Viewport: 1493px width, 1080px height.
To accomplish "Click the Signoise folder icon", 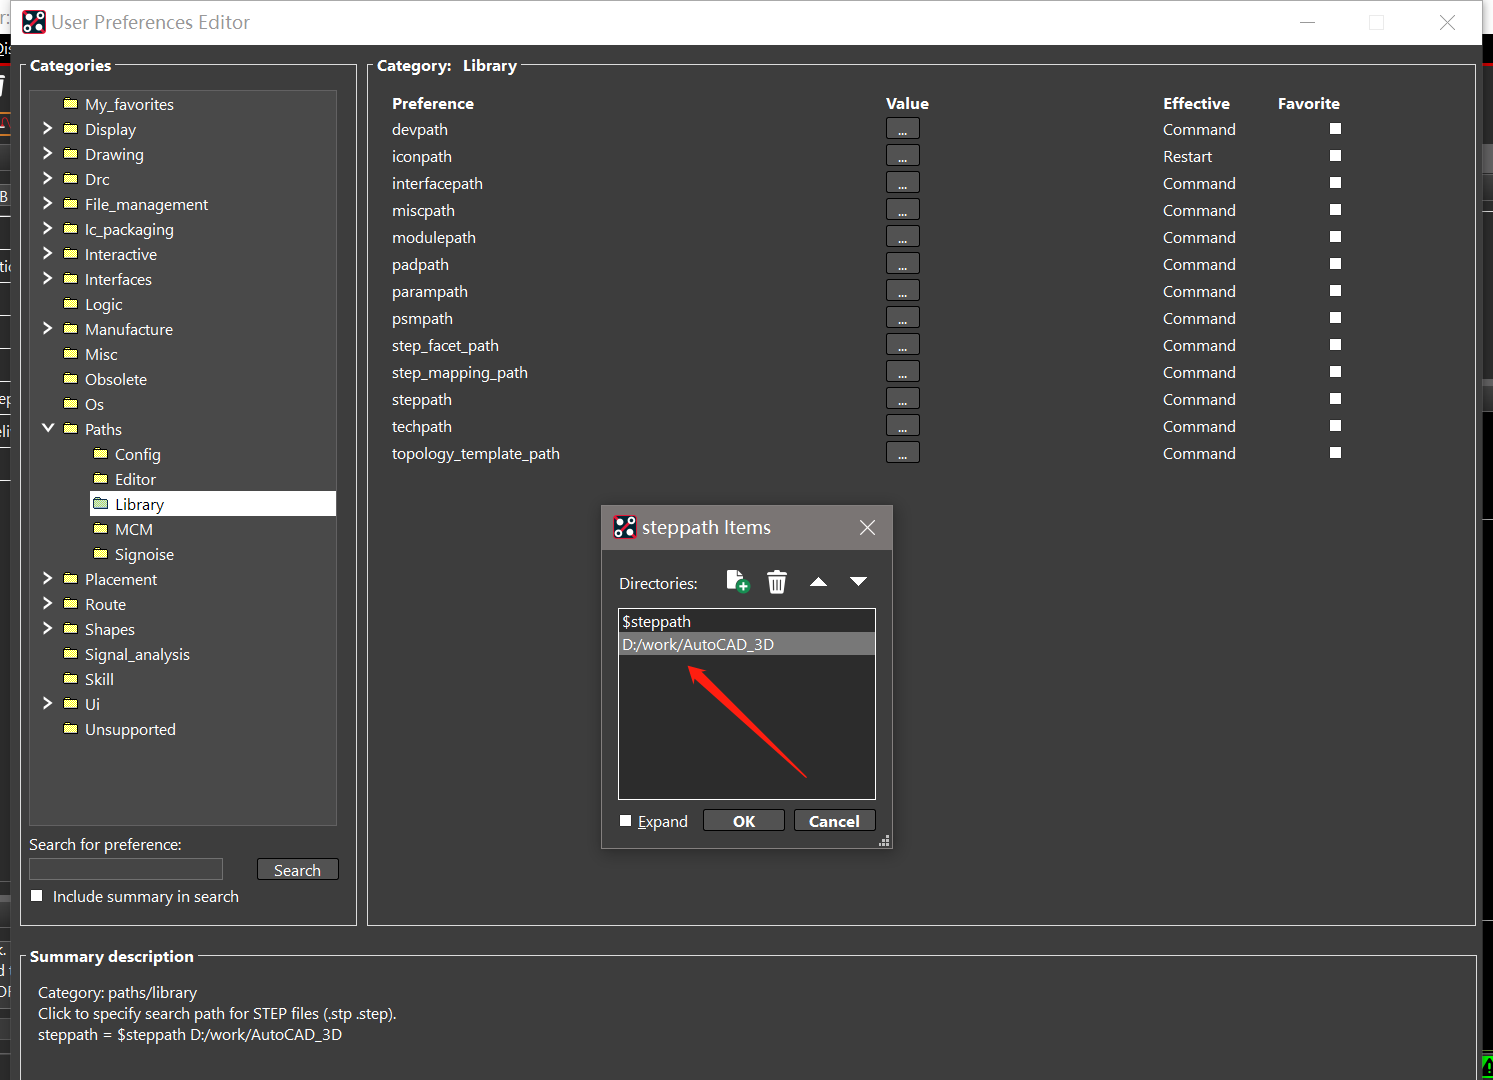I will [x=100, y=553].
